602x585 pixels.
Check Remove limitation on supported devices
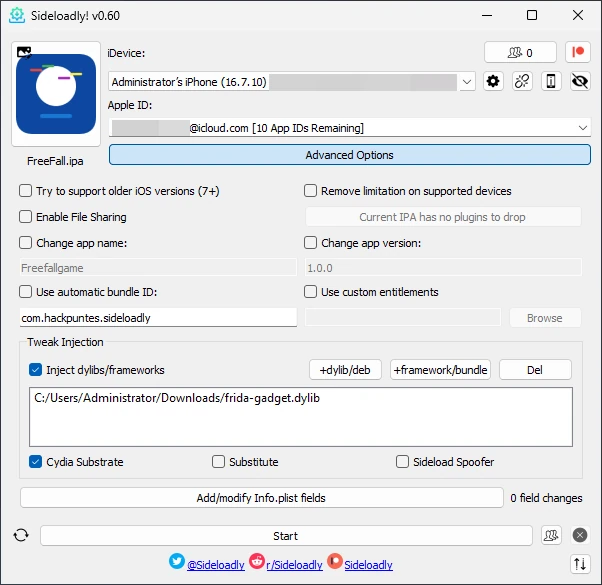(311, 191)
